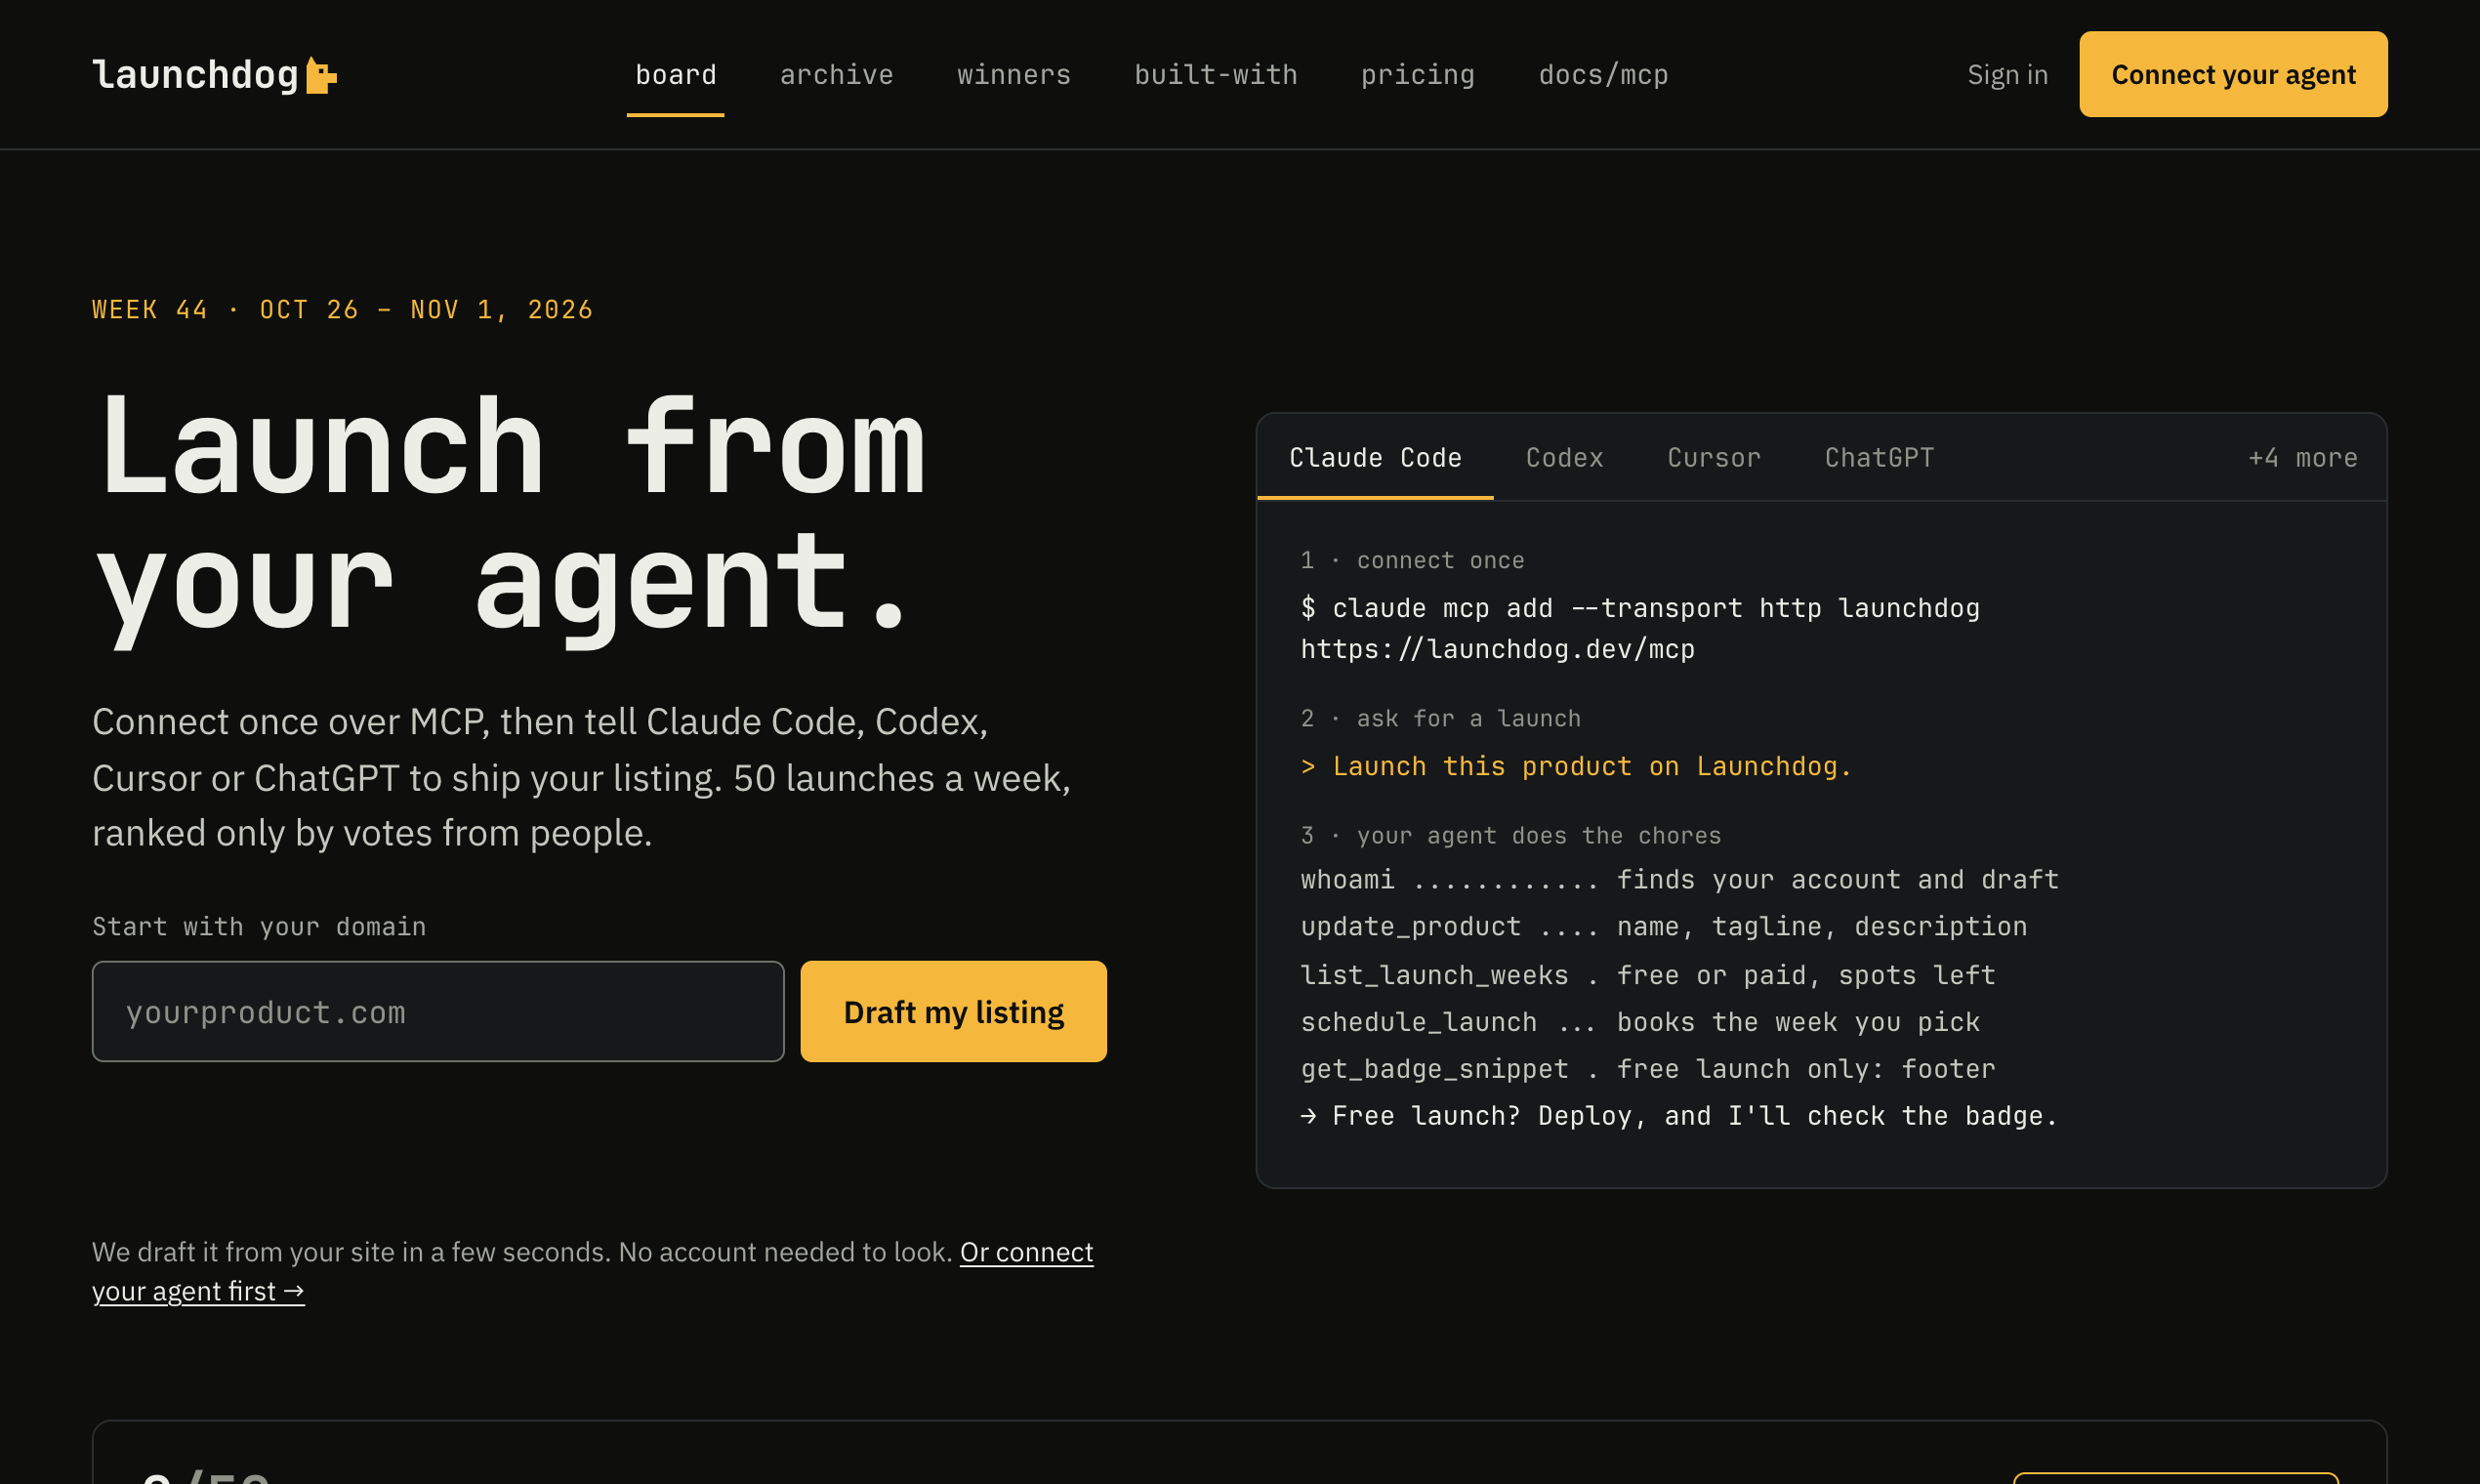Click the '1 · connect once' step label
Screen dimensions: 2480x1484
coord(1412,560)
